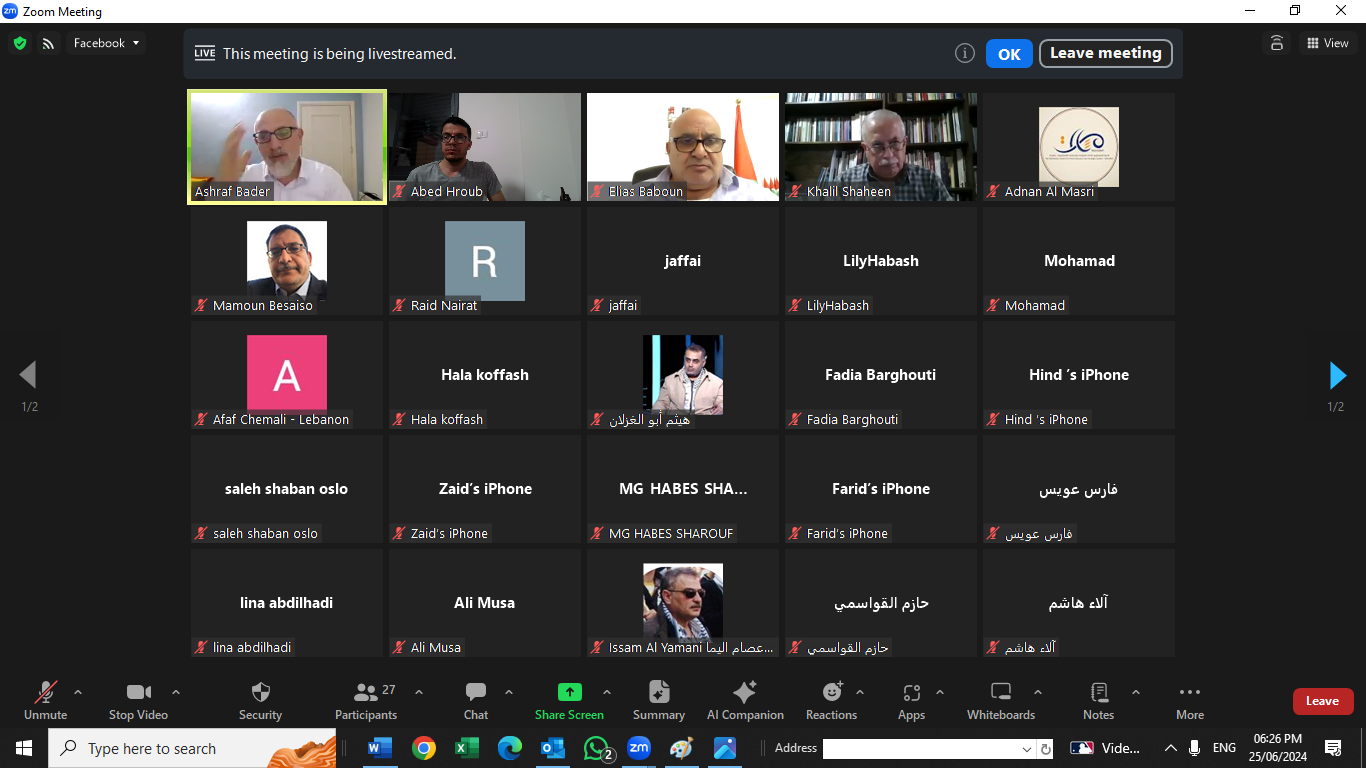Go to next page of participants

tap(1337, 375)
